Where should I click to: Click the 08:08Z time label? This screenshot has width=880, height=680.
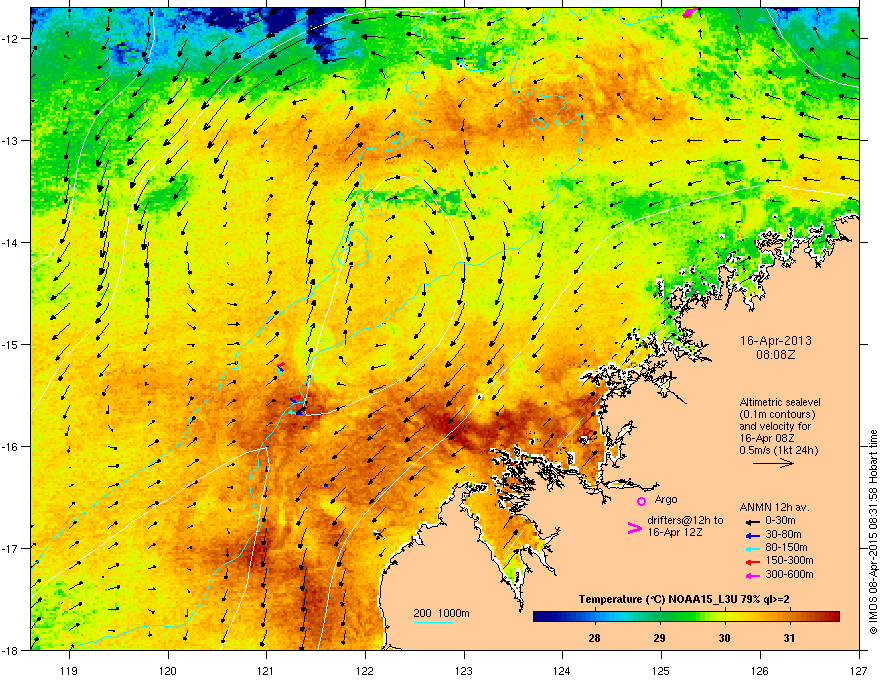click(x=776, y=355)
